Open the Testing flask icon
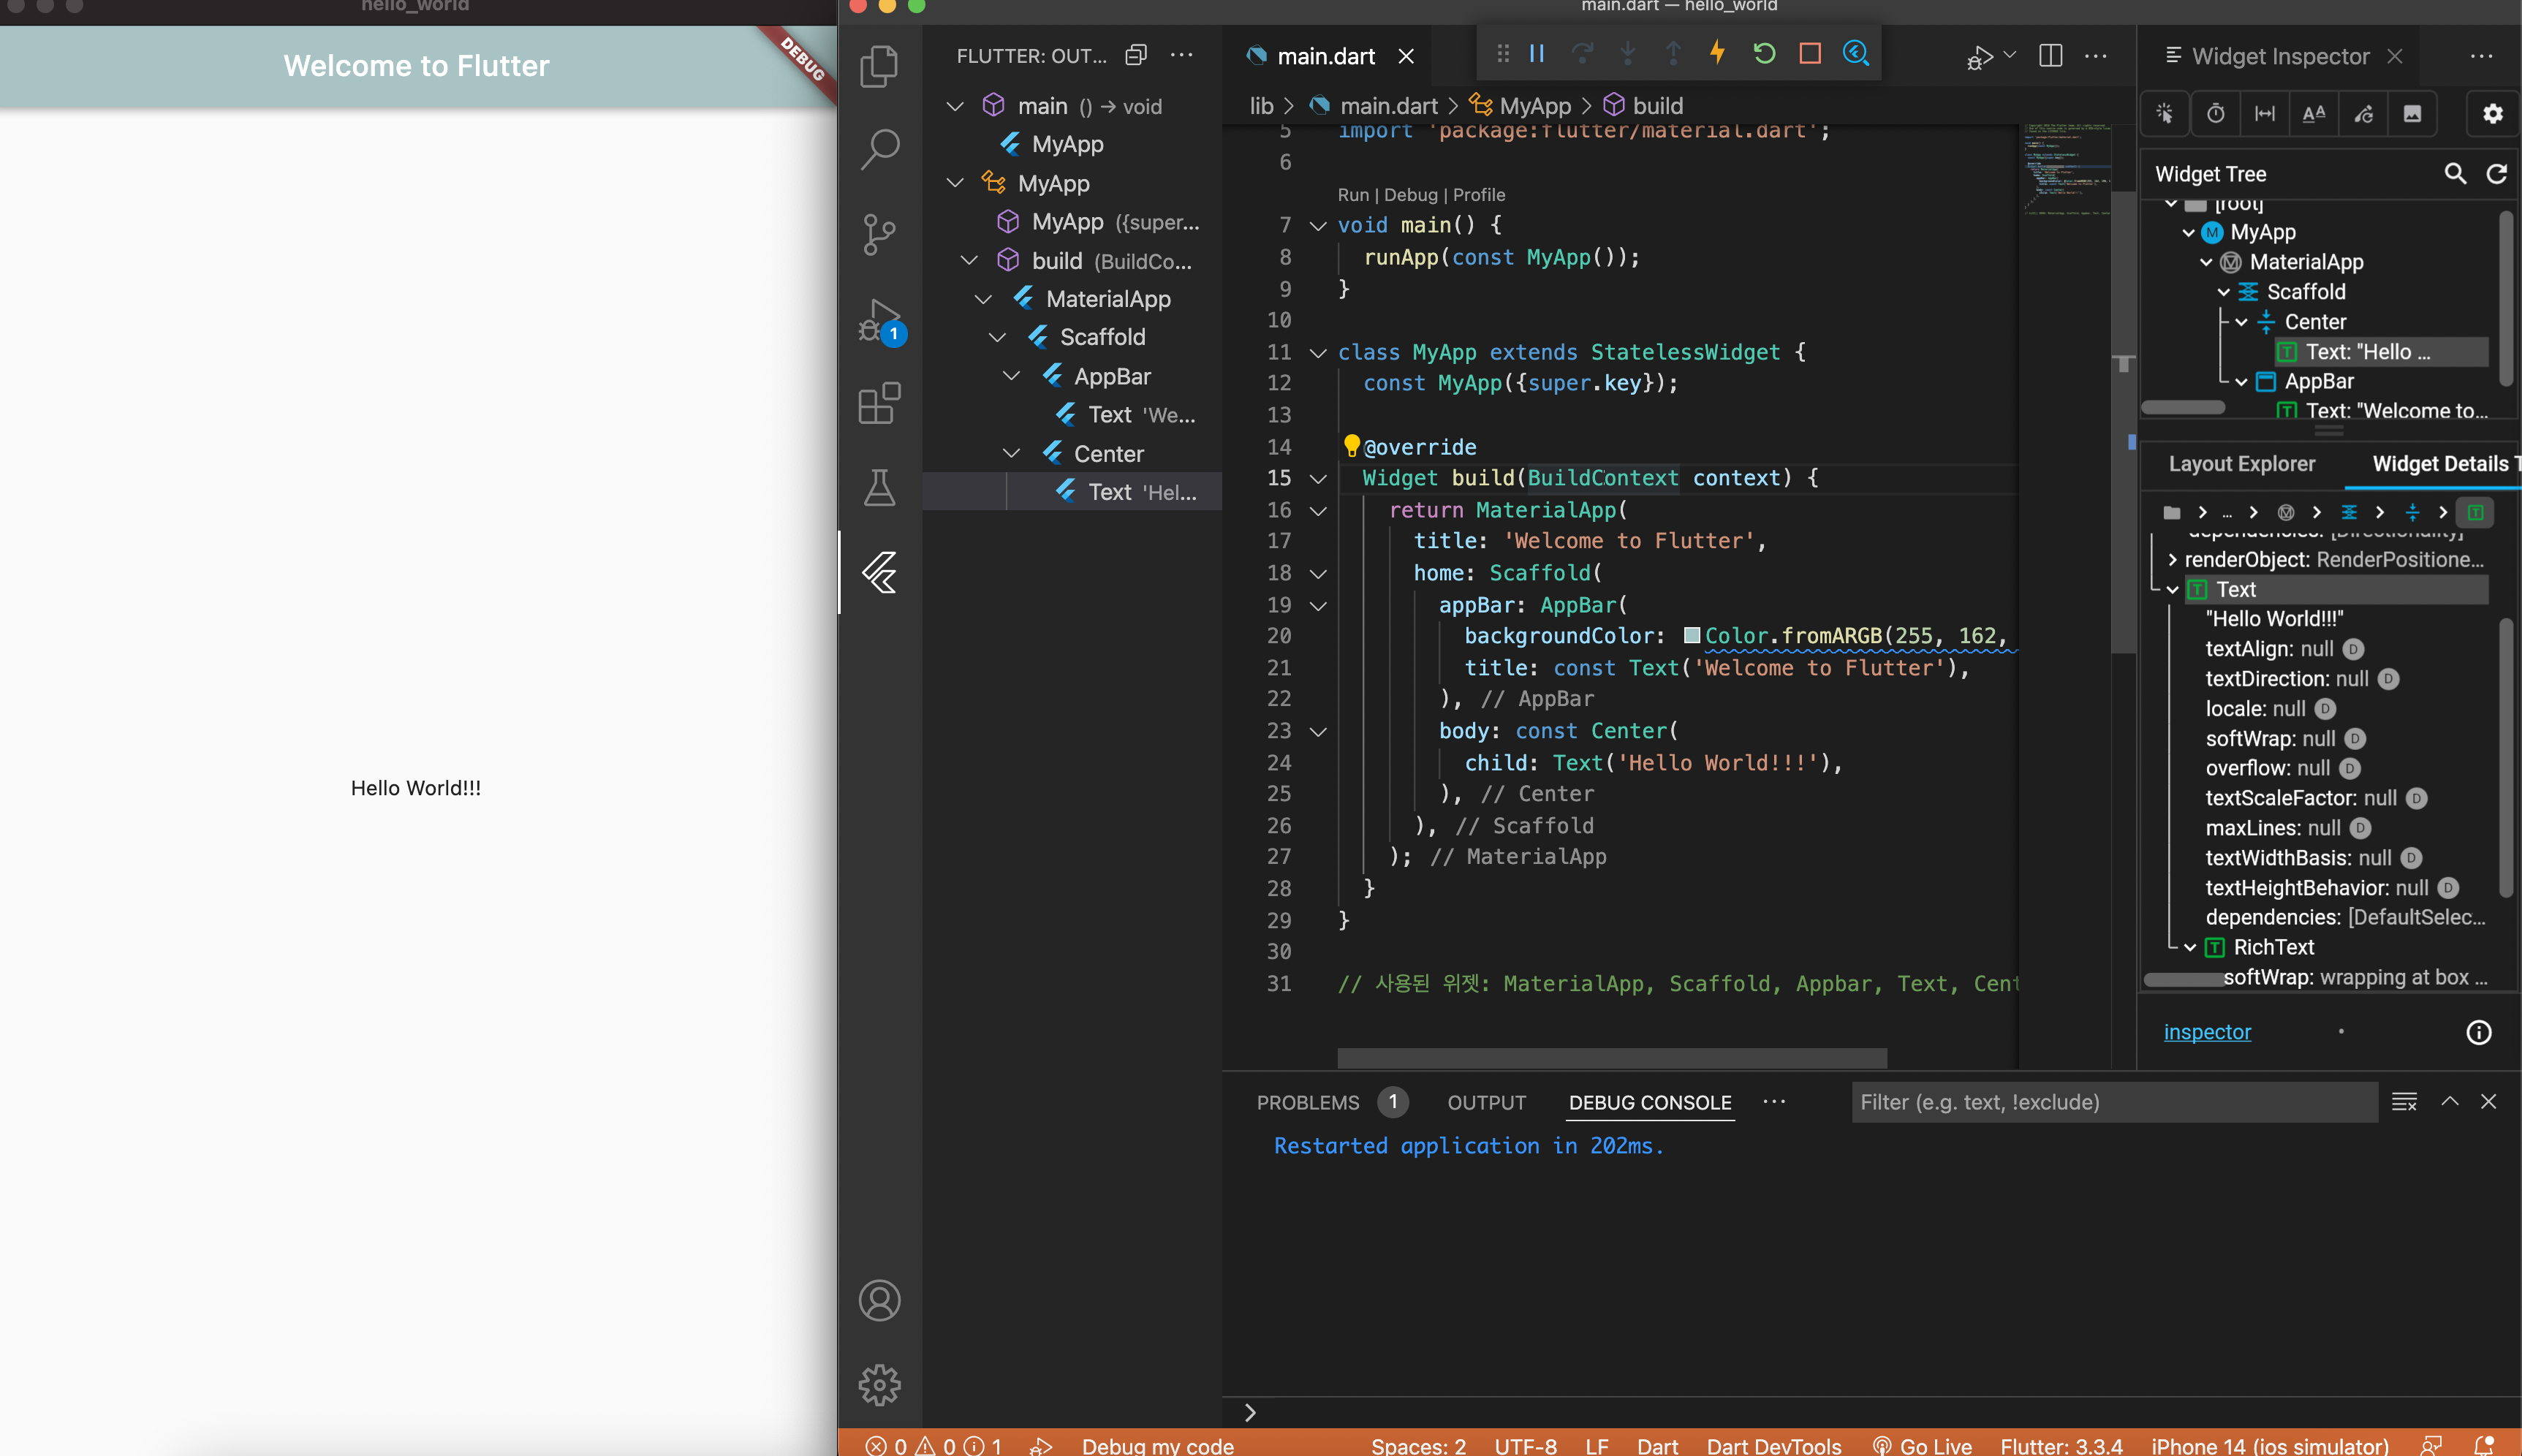Image resolution: width=2522 pixels, height=1456 pixels. point(879,488)
